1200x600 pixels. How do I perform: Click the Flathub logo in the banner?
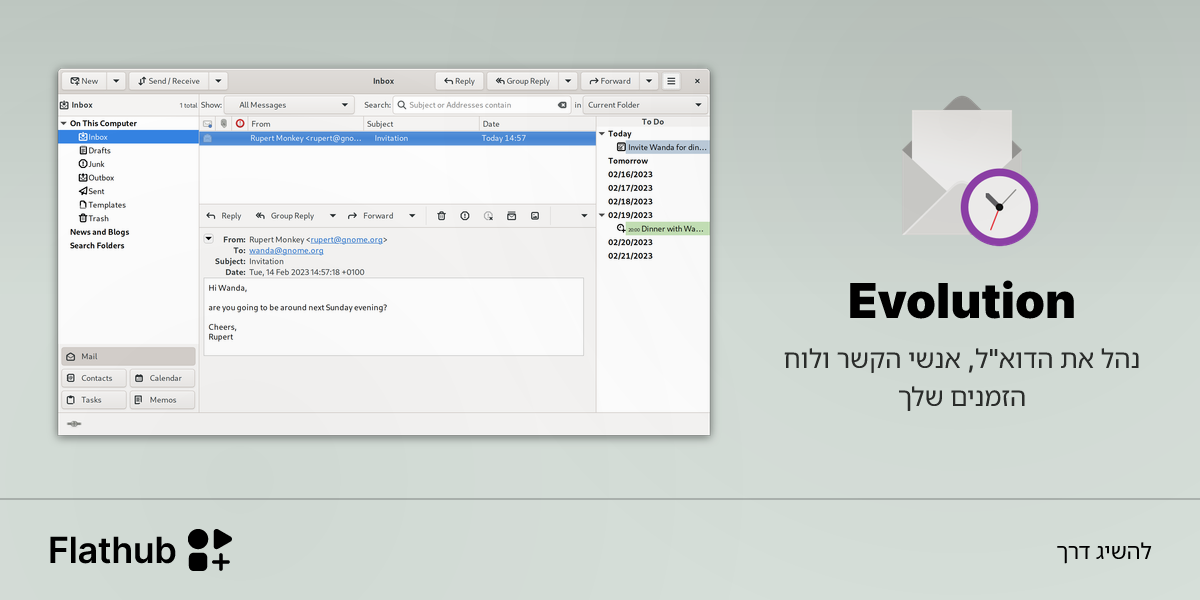tap(140, 550)
